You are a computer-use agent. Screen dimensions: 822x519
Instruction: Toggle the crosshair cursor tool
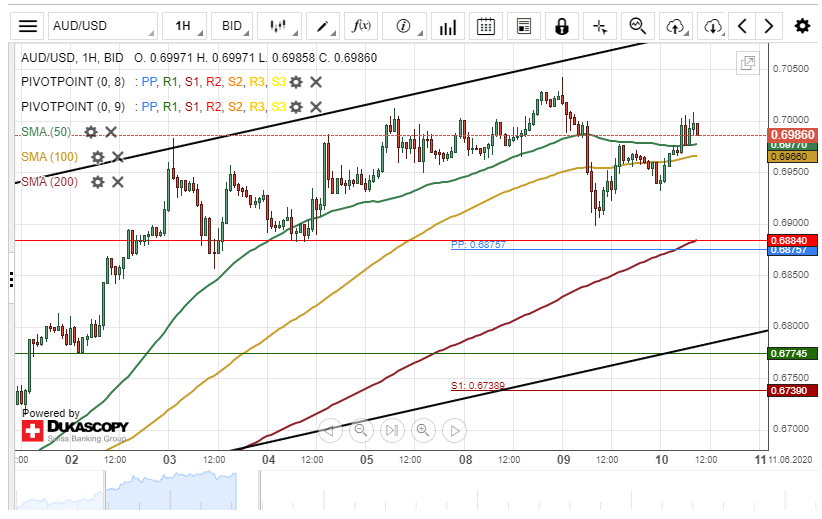coord(599,26)
